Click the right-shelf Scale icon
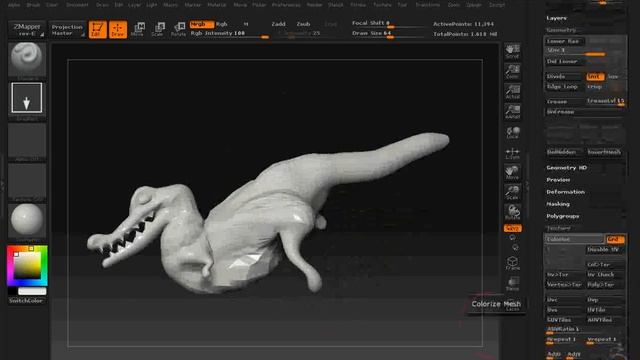The image size is (640, 360). click(512, 192)
